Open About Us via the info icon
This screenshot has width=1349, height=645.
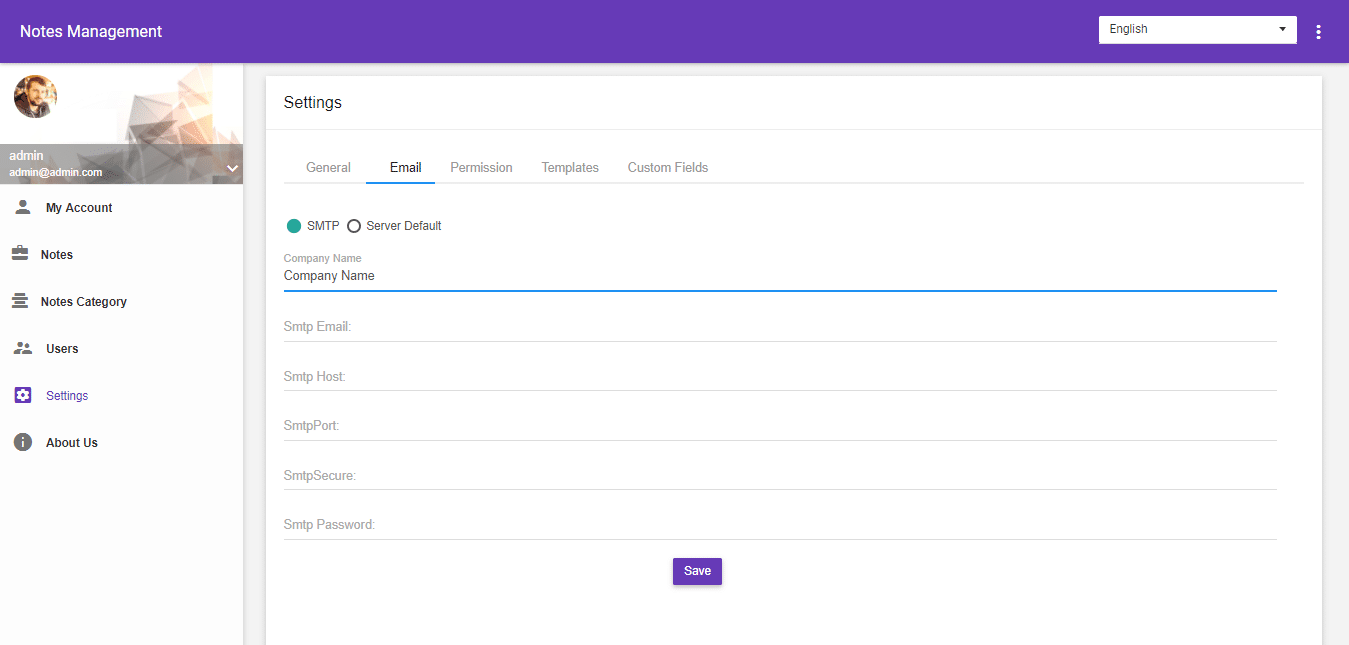pyautogui.click(x=22, y=441)
